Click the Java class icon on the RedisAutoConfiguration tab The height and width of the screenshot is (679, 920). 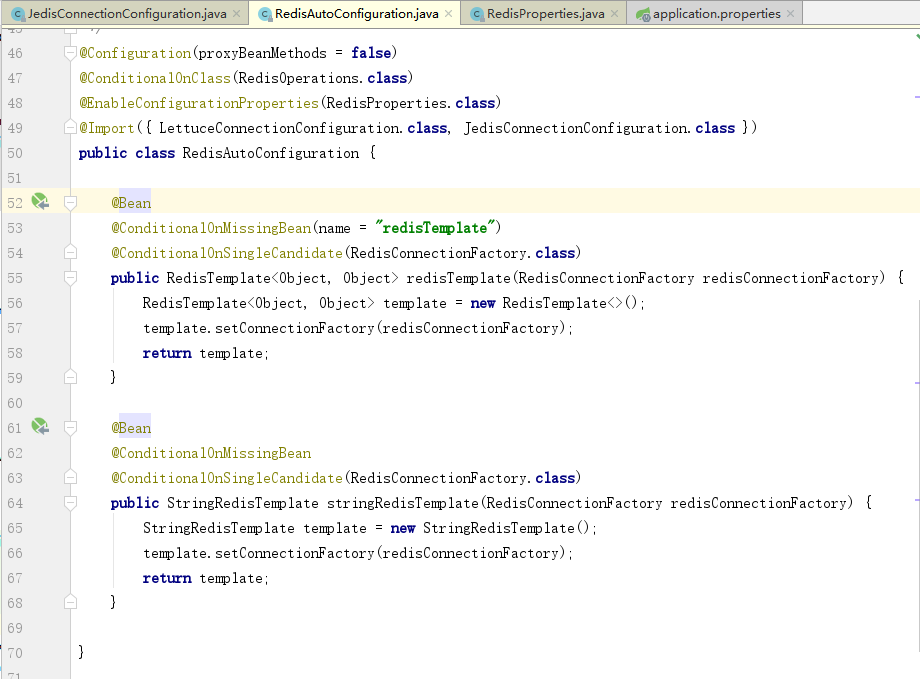tap(265, 14)
